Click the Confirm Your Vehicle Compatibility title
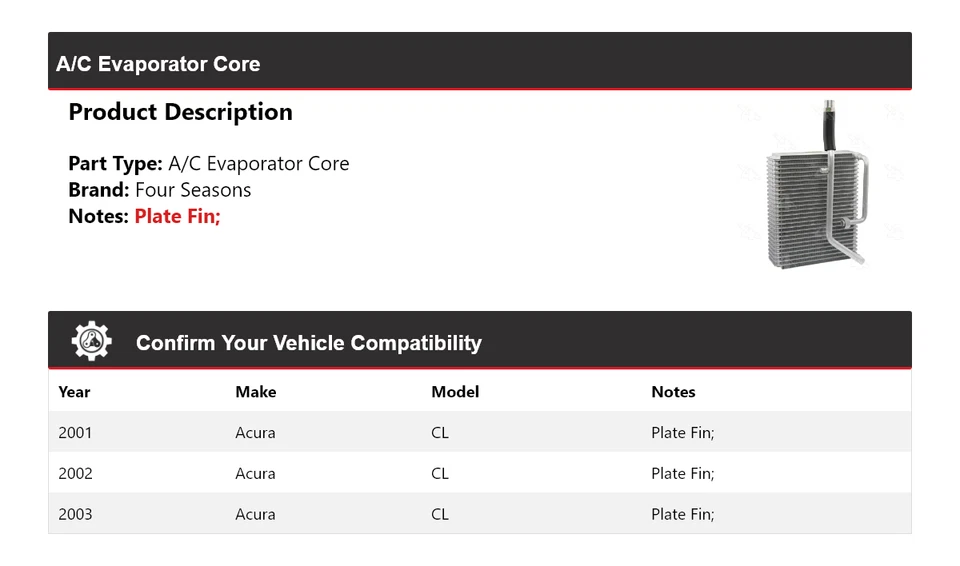This screenshot has height=566, width=960. coord(308,343)
